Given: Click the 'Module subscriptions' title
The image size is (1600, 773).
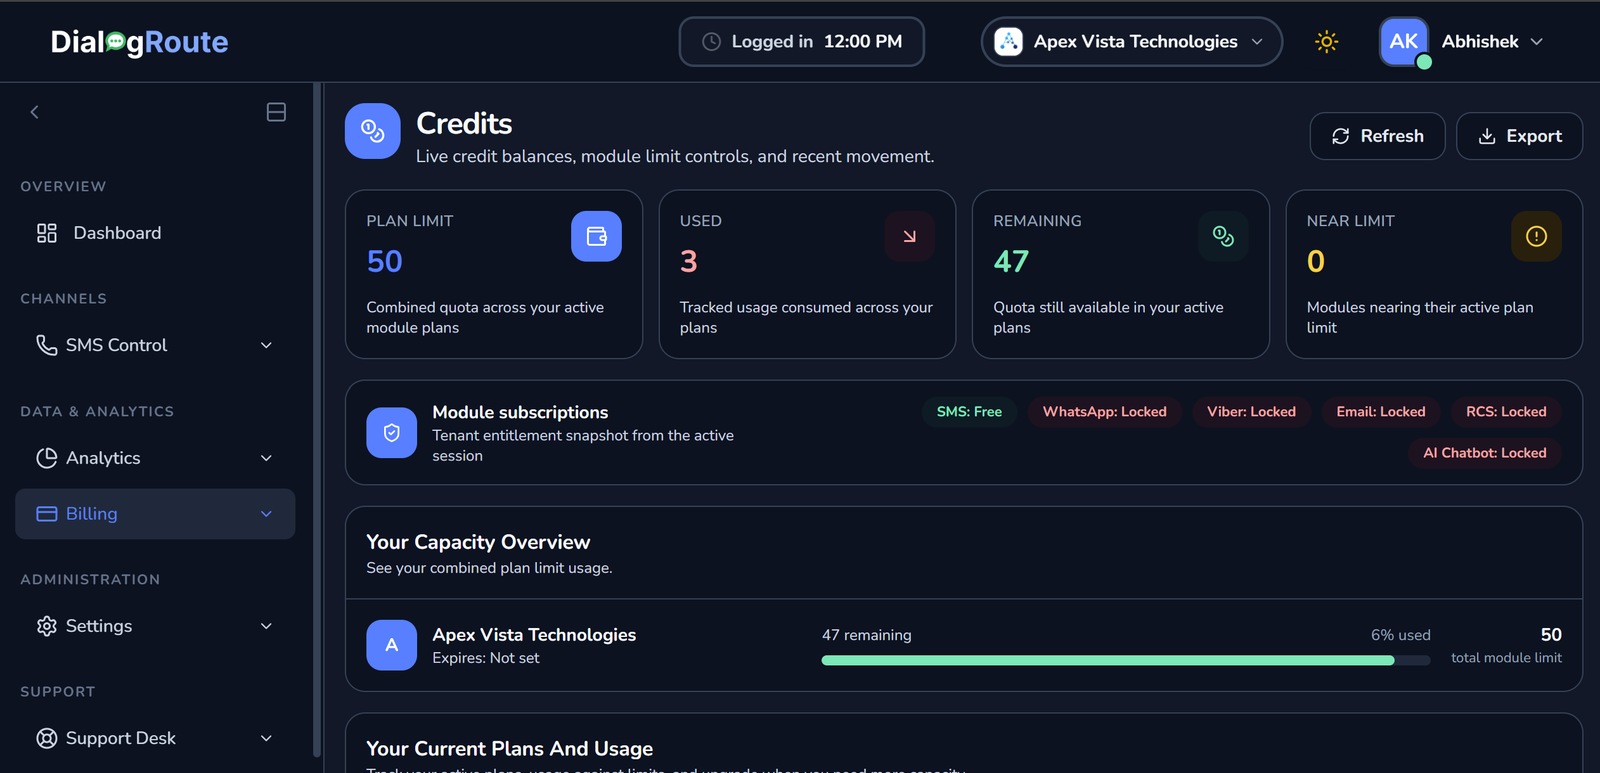Looking at the screenshot, I should coord(520,412).
